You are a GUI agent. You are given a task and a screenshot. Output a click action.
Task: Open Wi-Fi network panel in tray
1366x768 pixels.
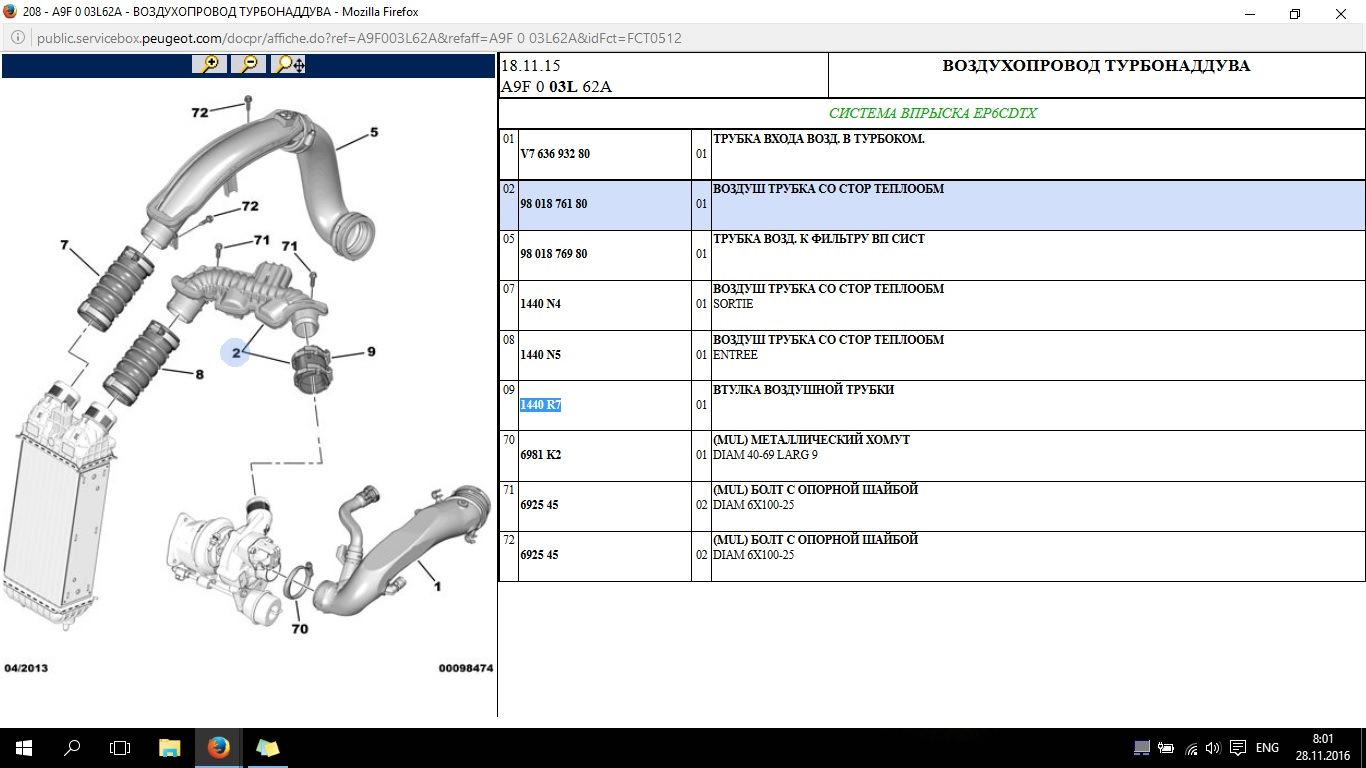coord(1191,748)
